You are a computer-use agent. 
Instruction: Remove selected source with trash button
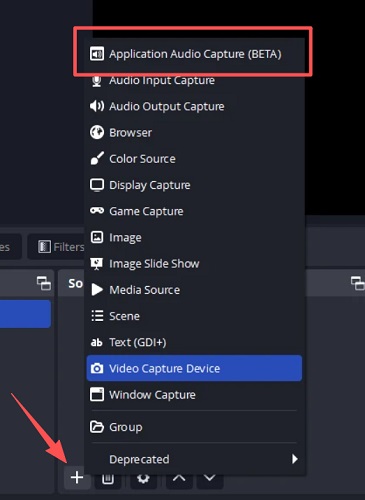[108, 479]
